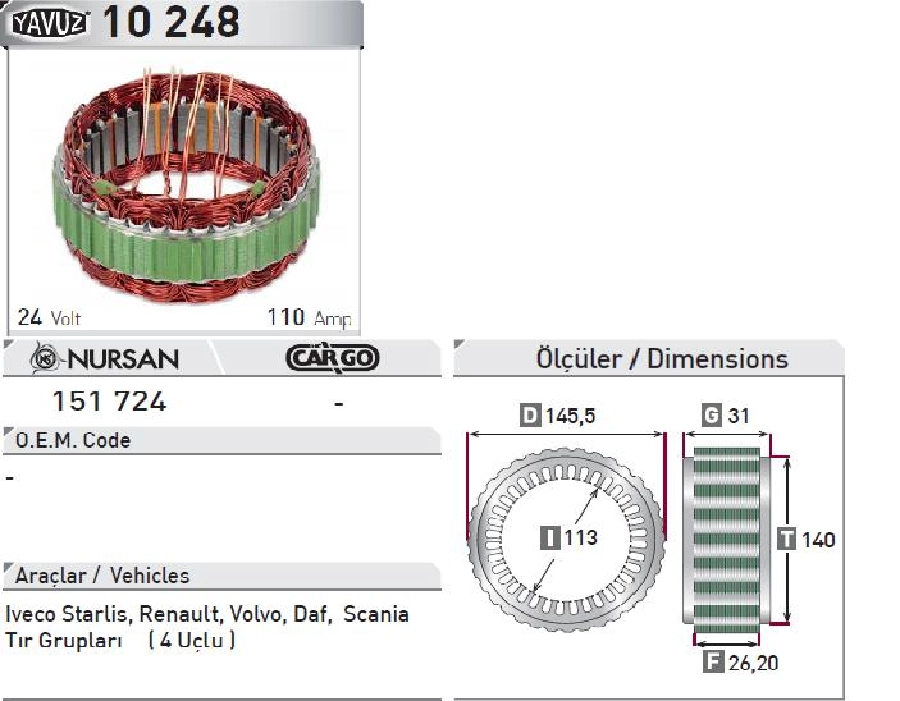
Task: Click the D dimension label icon
Action: click(x=530, y=415)
